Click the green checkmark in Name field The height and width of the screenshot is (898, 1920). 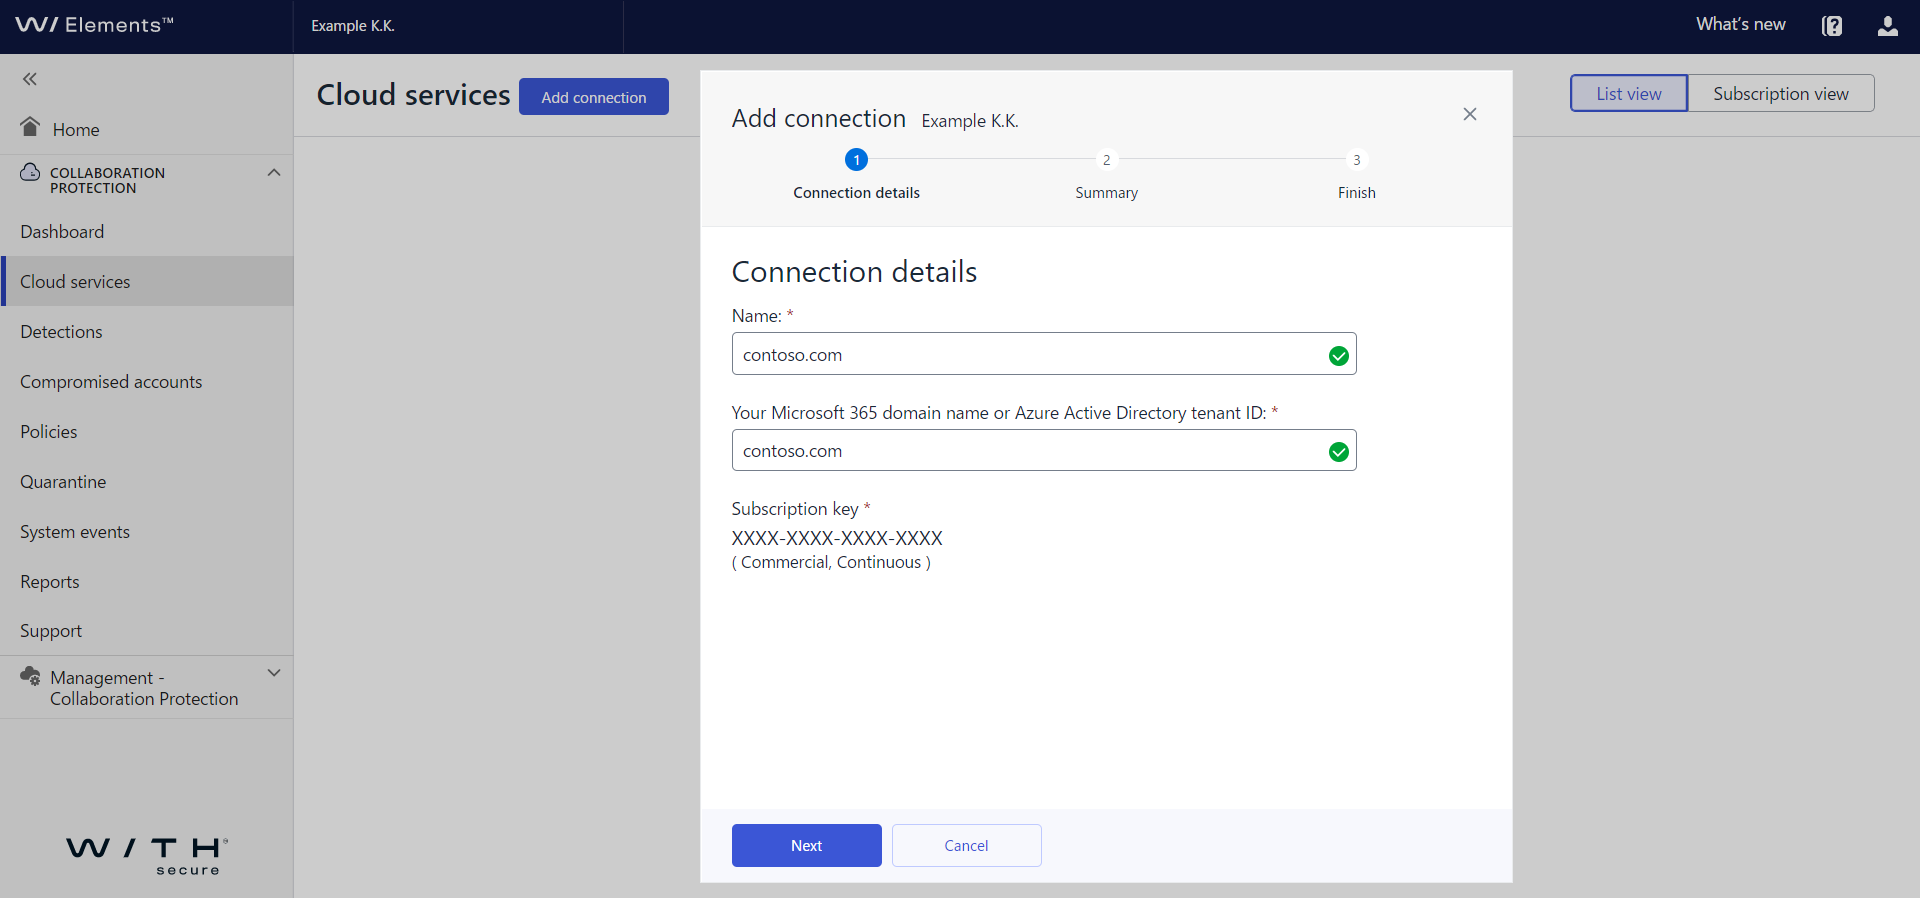[1339, 355]
